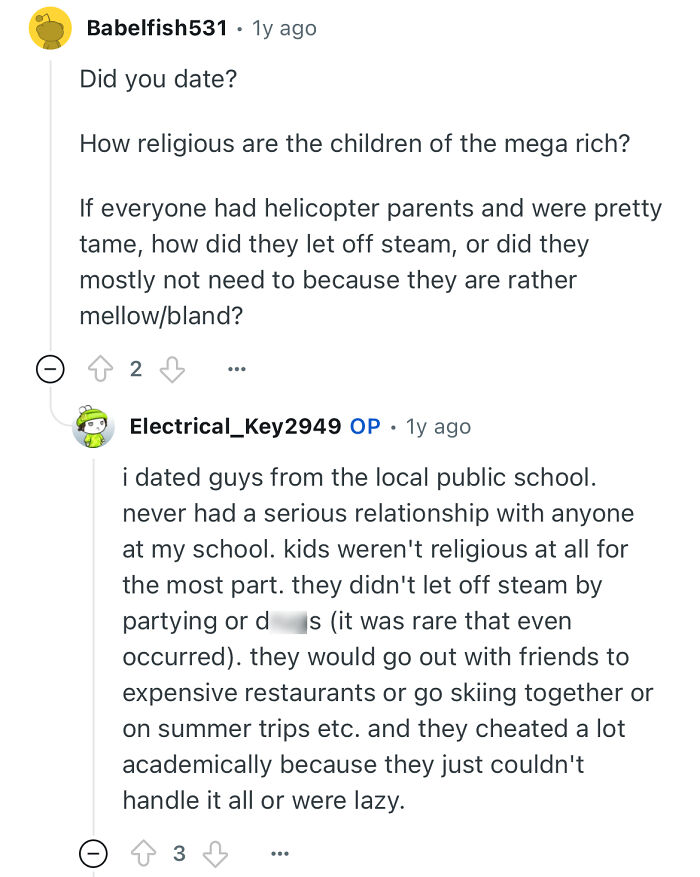The height and width of the screenshot is (877, 700).
Task: Click Babelfish531's vote count of 2
Action: [136, 369]
